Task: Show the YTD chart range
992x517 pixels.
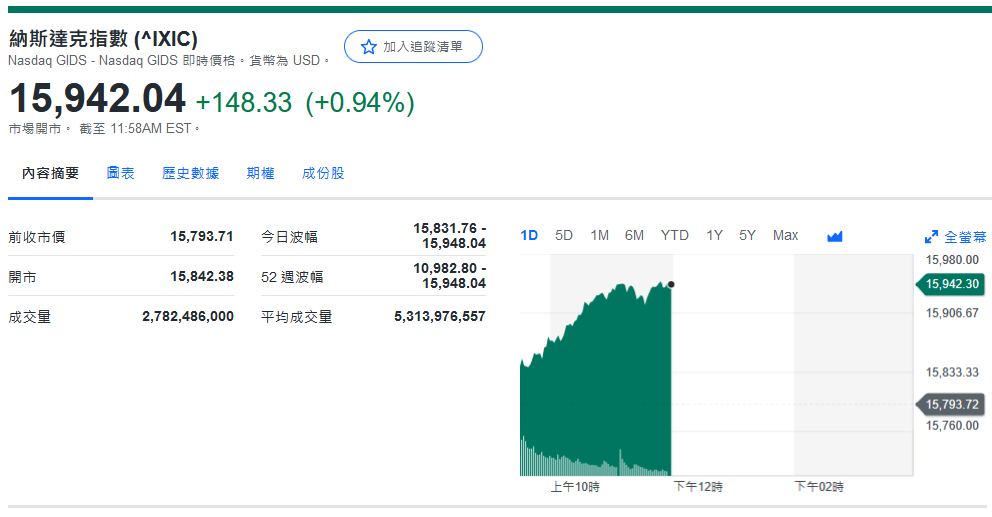Action: (x=674, y=235)
